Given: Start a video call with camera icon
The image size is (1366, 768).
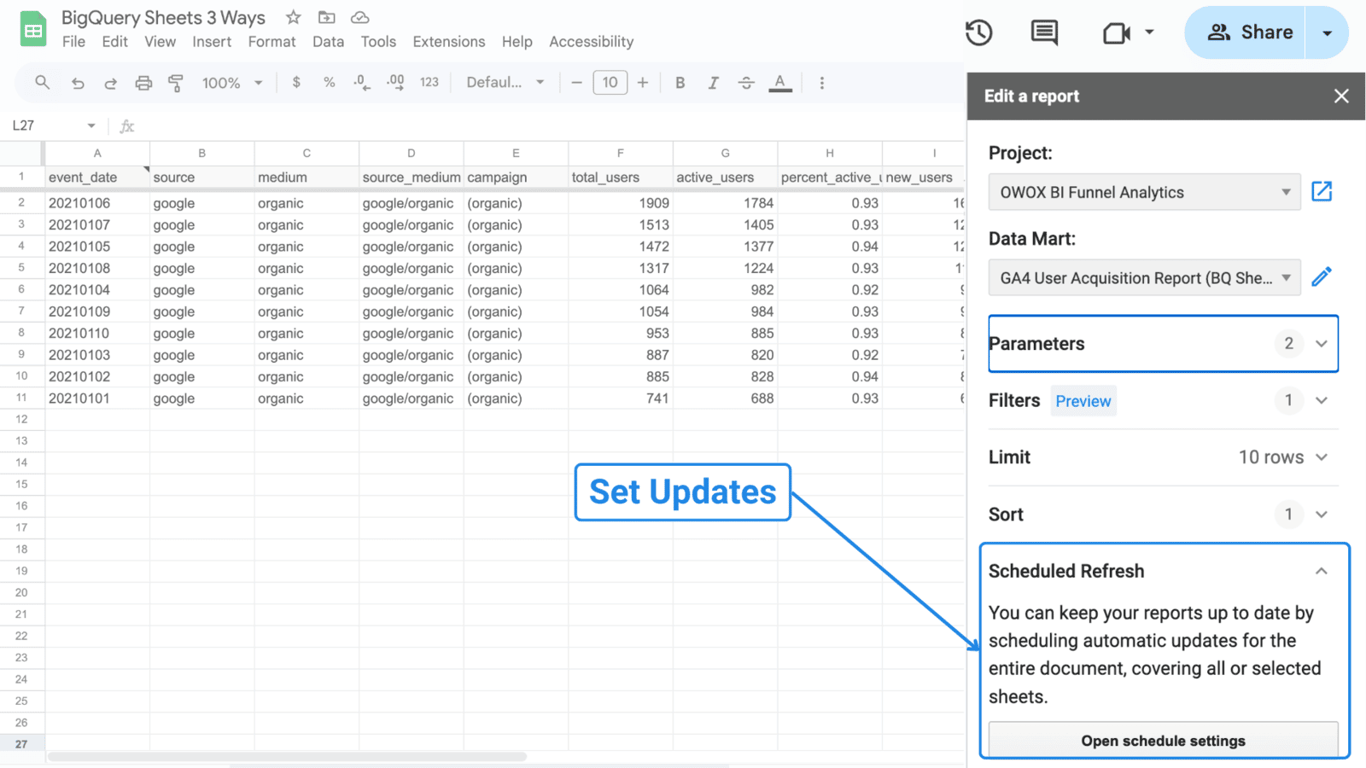Looking at the screenshot, I should pos(1116,33).
